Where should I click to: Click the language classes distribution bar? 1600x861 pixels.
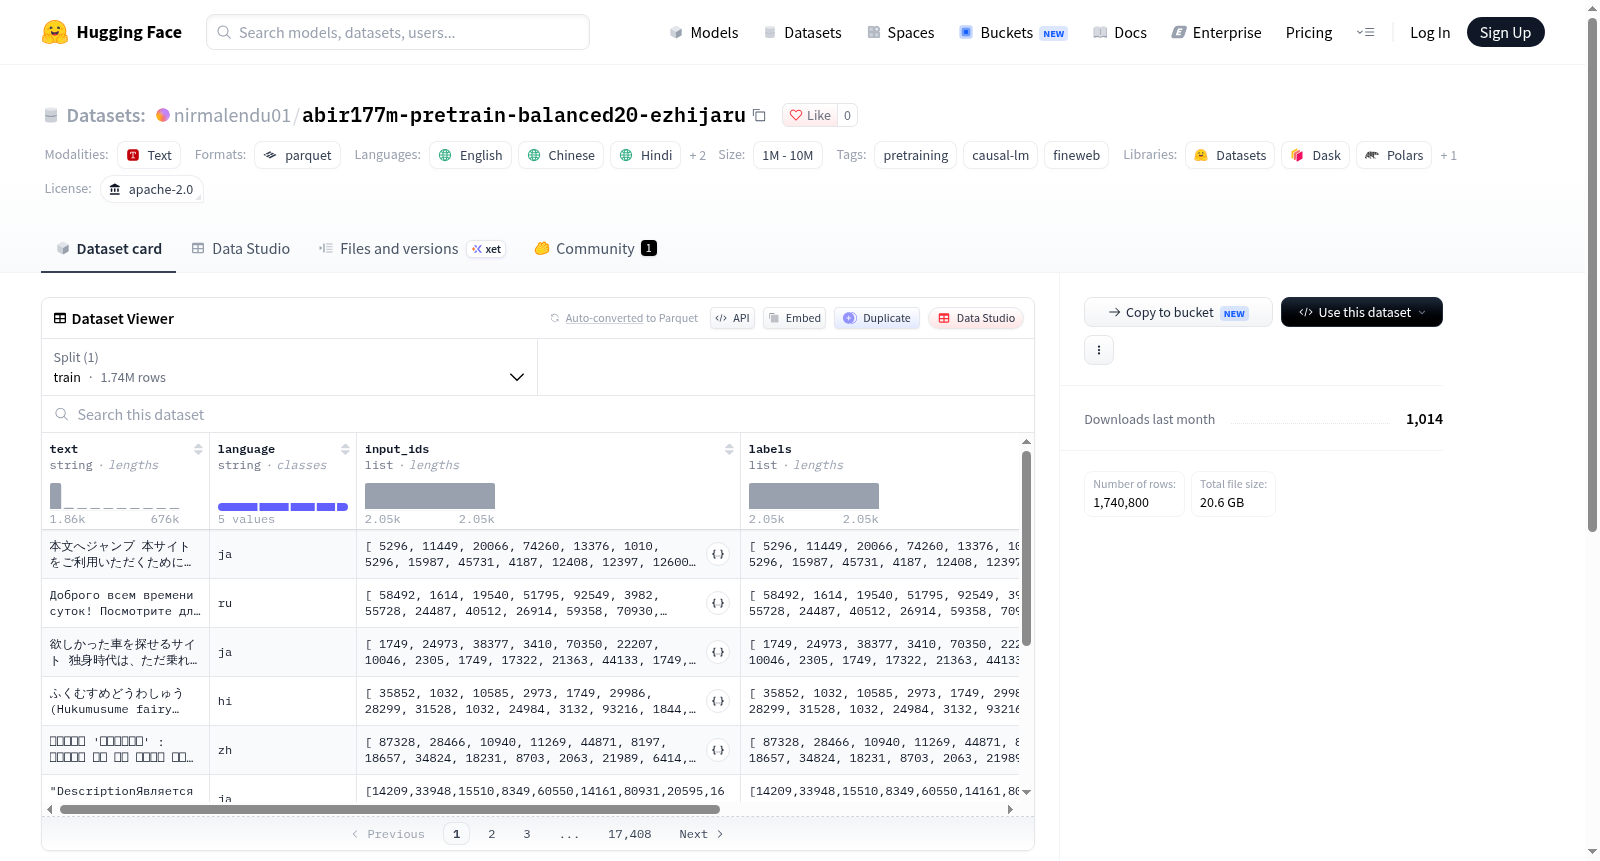tap(283, 507)
